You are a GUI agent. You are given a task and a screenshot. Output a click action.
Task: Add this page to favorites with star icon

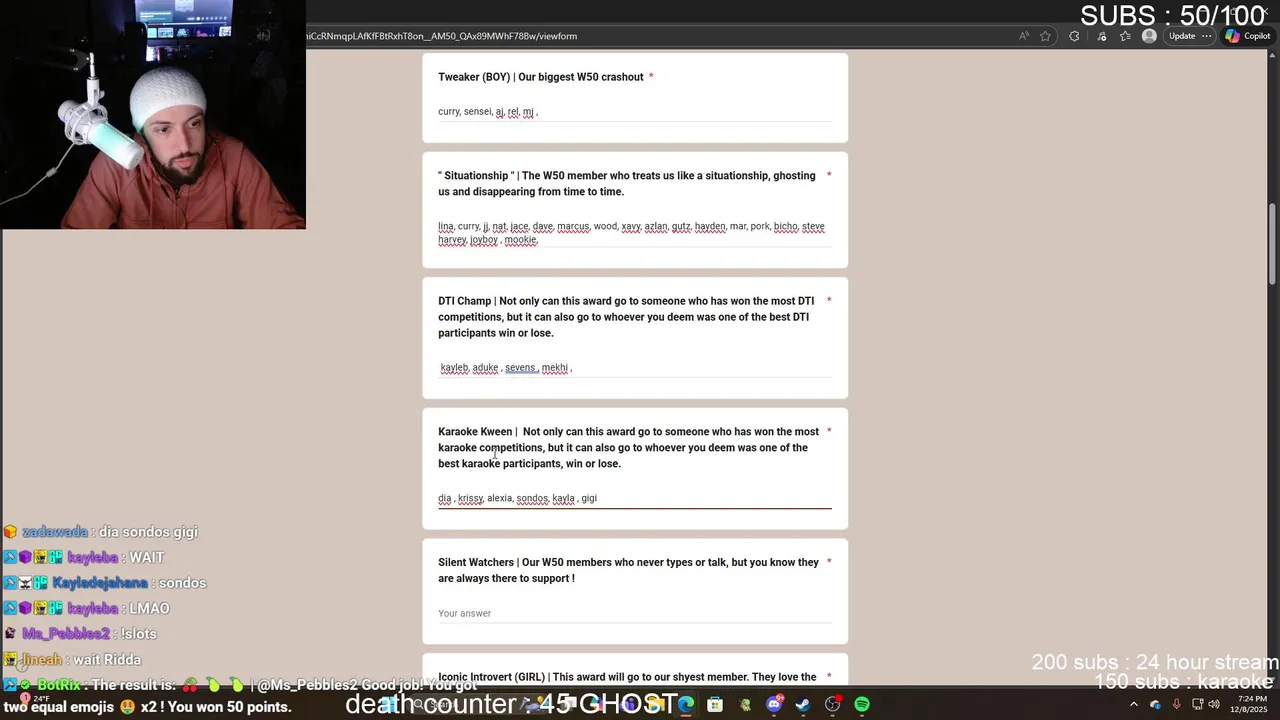pos(1045,36)
